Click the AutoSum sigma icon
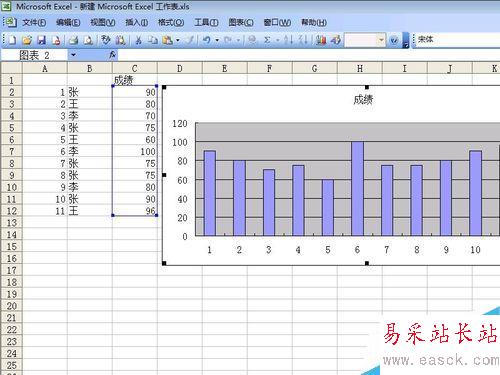Viewport: 500px width, 375px height. pos(267,40)
